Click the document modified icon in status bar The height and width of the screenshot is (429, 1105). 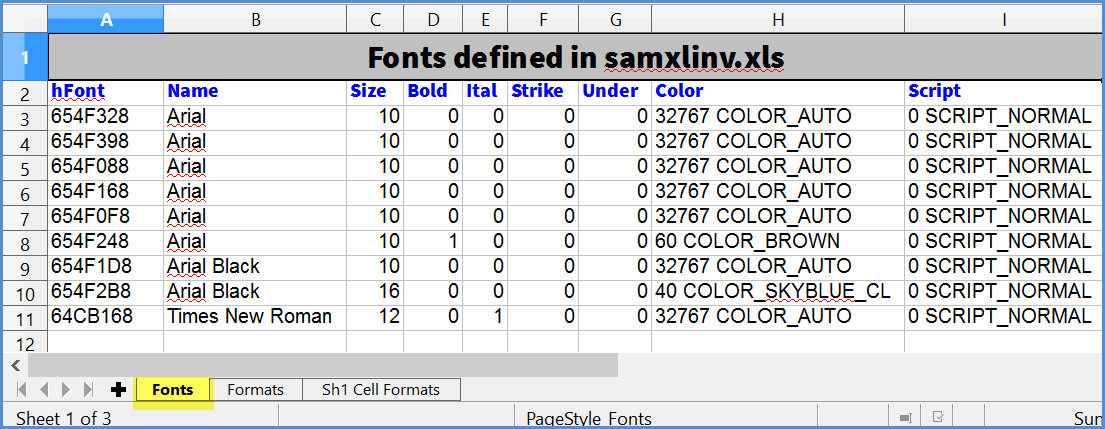pos(938,418)
